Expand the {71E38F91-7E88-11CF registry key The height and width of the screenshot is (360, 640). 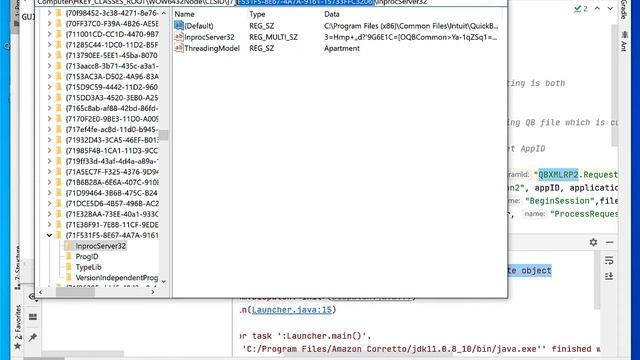tap(49, 224)
